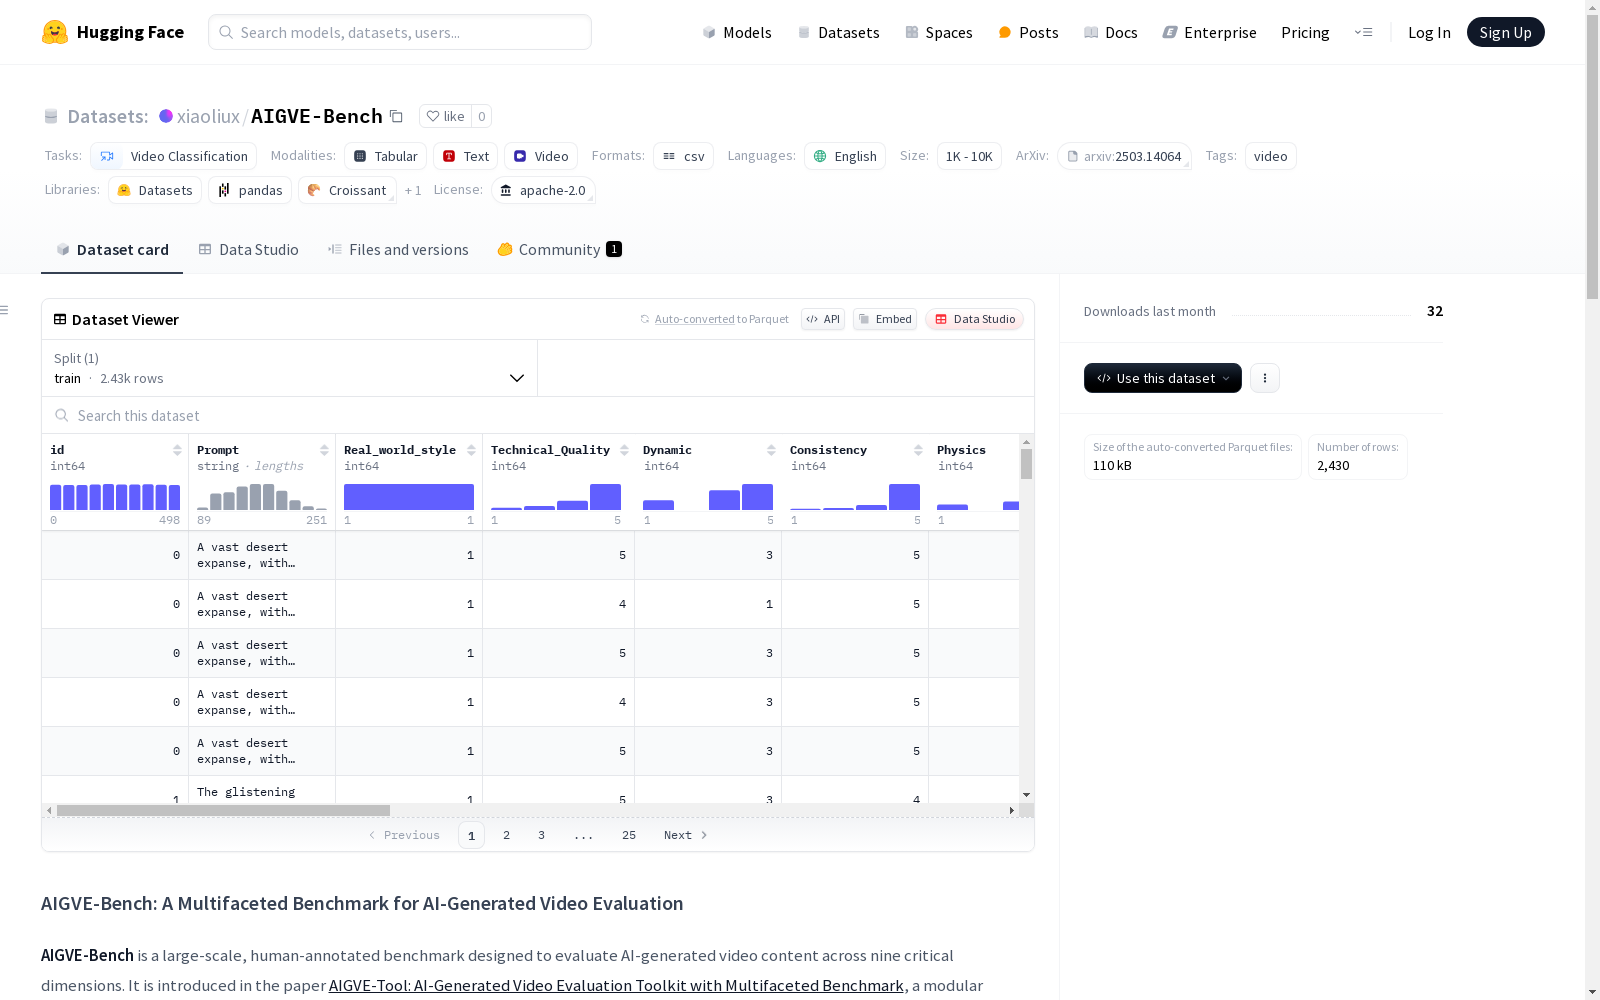Navigate to Enterprise
This screenshot has width=1600, height=1000.
tap(1209, 32)
